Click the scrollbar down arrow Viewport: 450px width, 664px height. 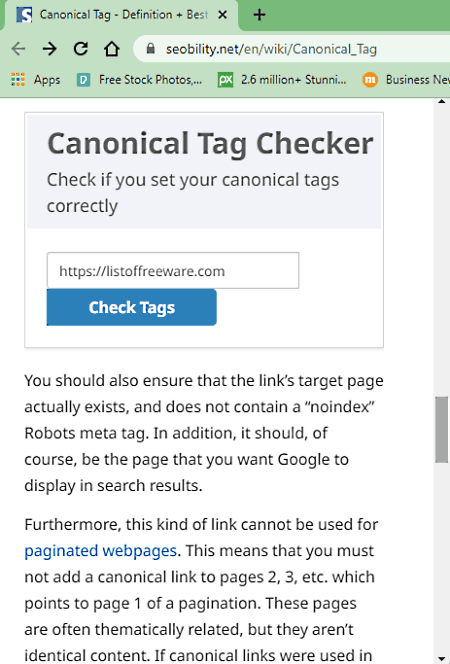pyautogui.click(x=442, y=660)
